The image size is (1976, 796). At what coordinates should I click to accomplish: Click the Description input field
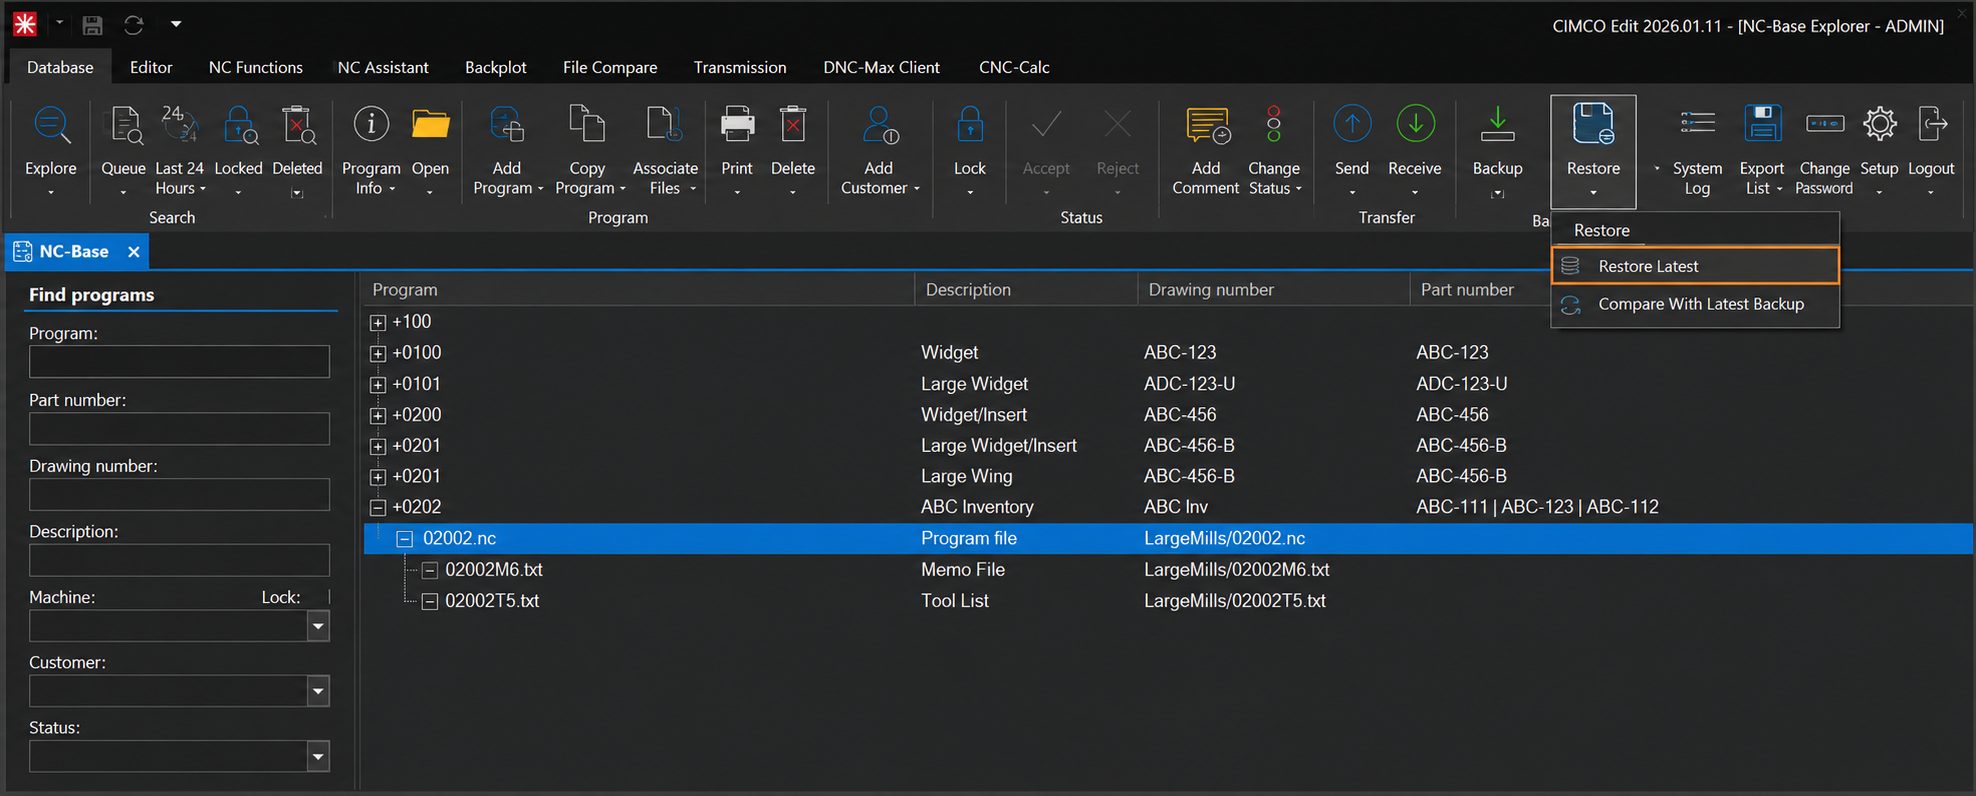pyautogui.click(x=180, y=560)
